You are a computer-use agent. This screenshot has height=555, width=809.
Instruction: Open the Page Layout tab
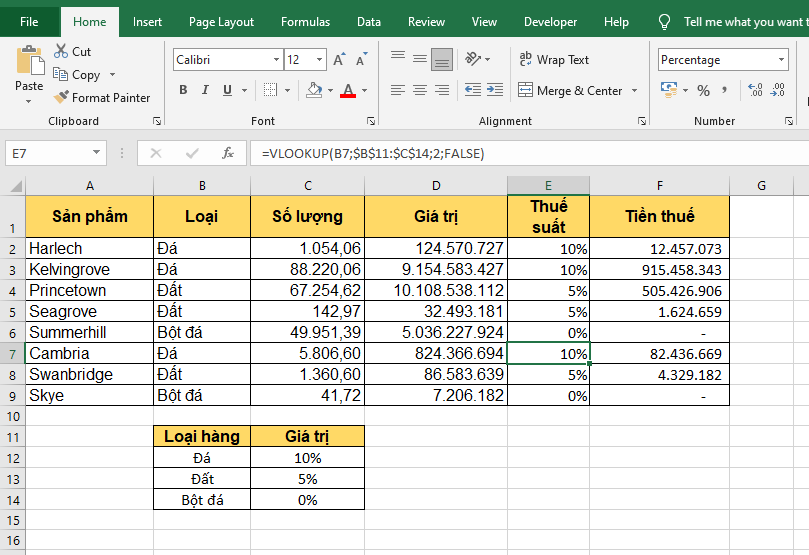point(221,22)
